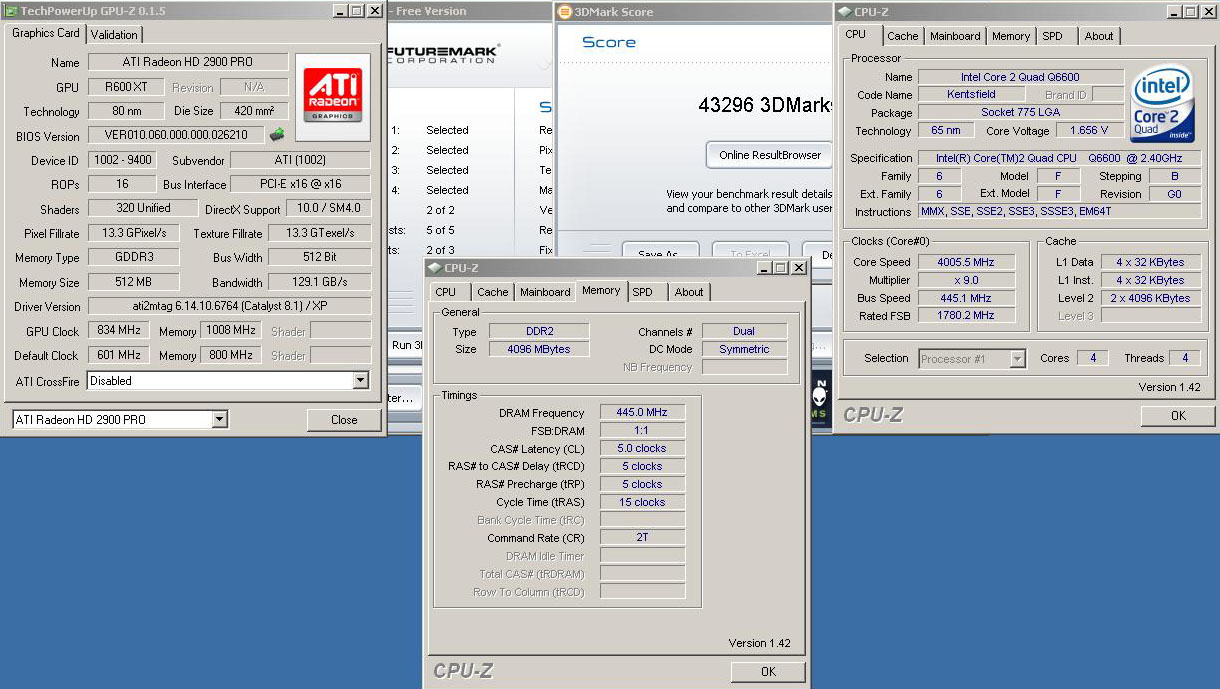The height and width of the screenshot is (689, 1220).
Task: Click the Instructions MMX, SSE list field
Action: [x=1060, y=212]
